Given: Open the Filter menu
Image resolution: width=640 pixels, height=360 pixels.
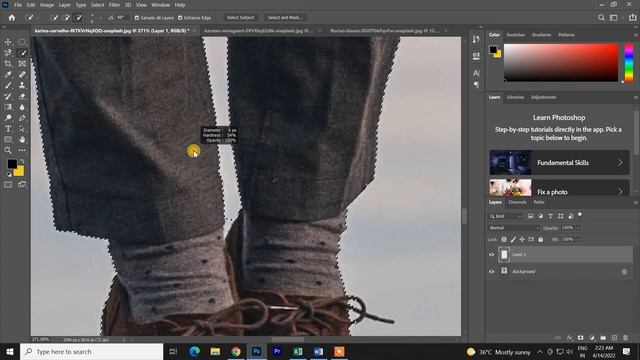Looking at the screenshot, I should point(114,5).
